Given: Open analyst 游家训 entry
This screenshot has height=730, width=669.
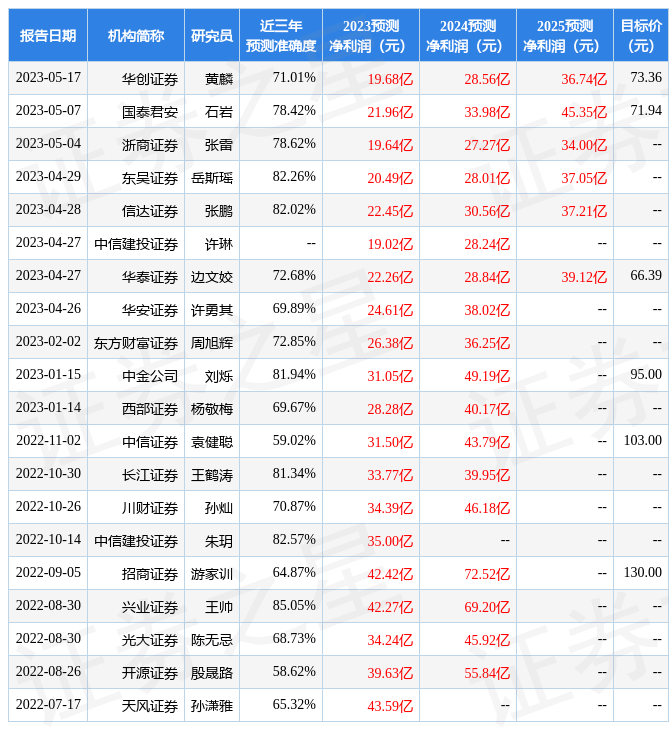Looking at the screenshot, I should tap(212, 573).
